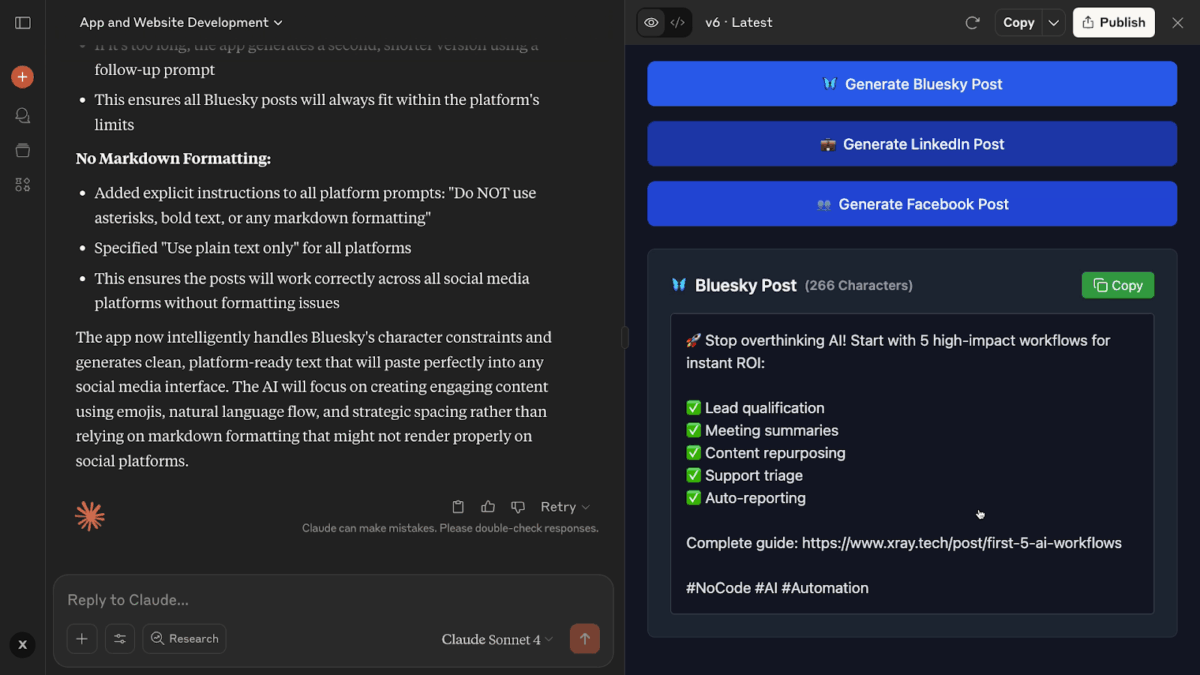
Task: Click the Bluesky Post heading
Action: (x=746, y=285)
